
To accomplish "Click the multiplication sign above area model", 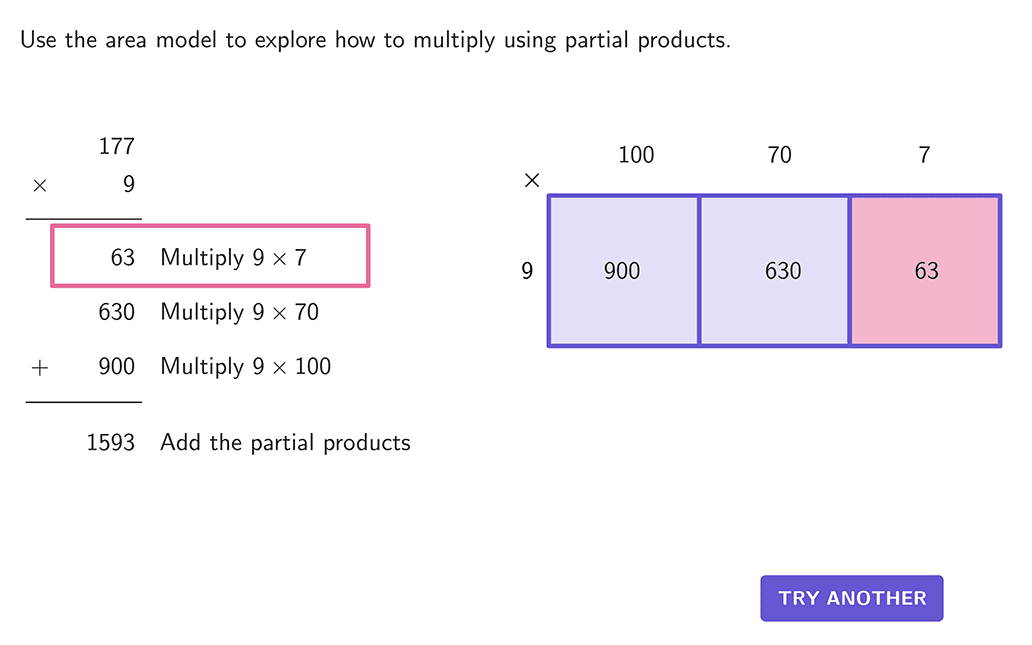I will tap(532, 181).
